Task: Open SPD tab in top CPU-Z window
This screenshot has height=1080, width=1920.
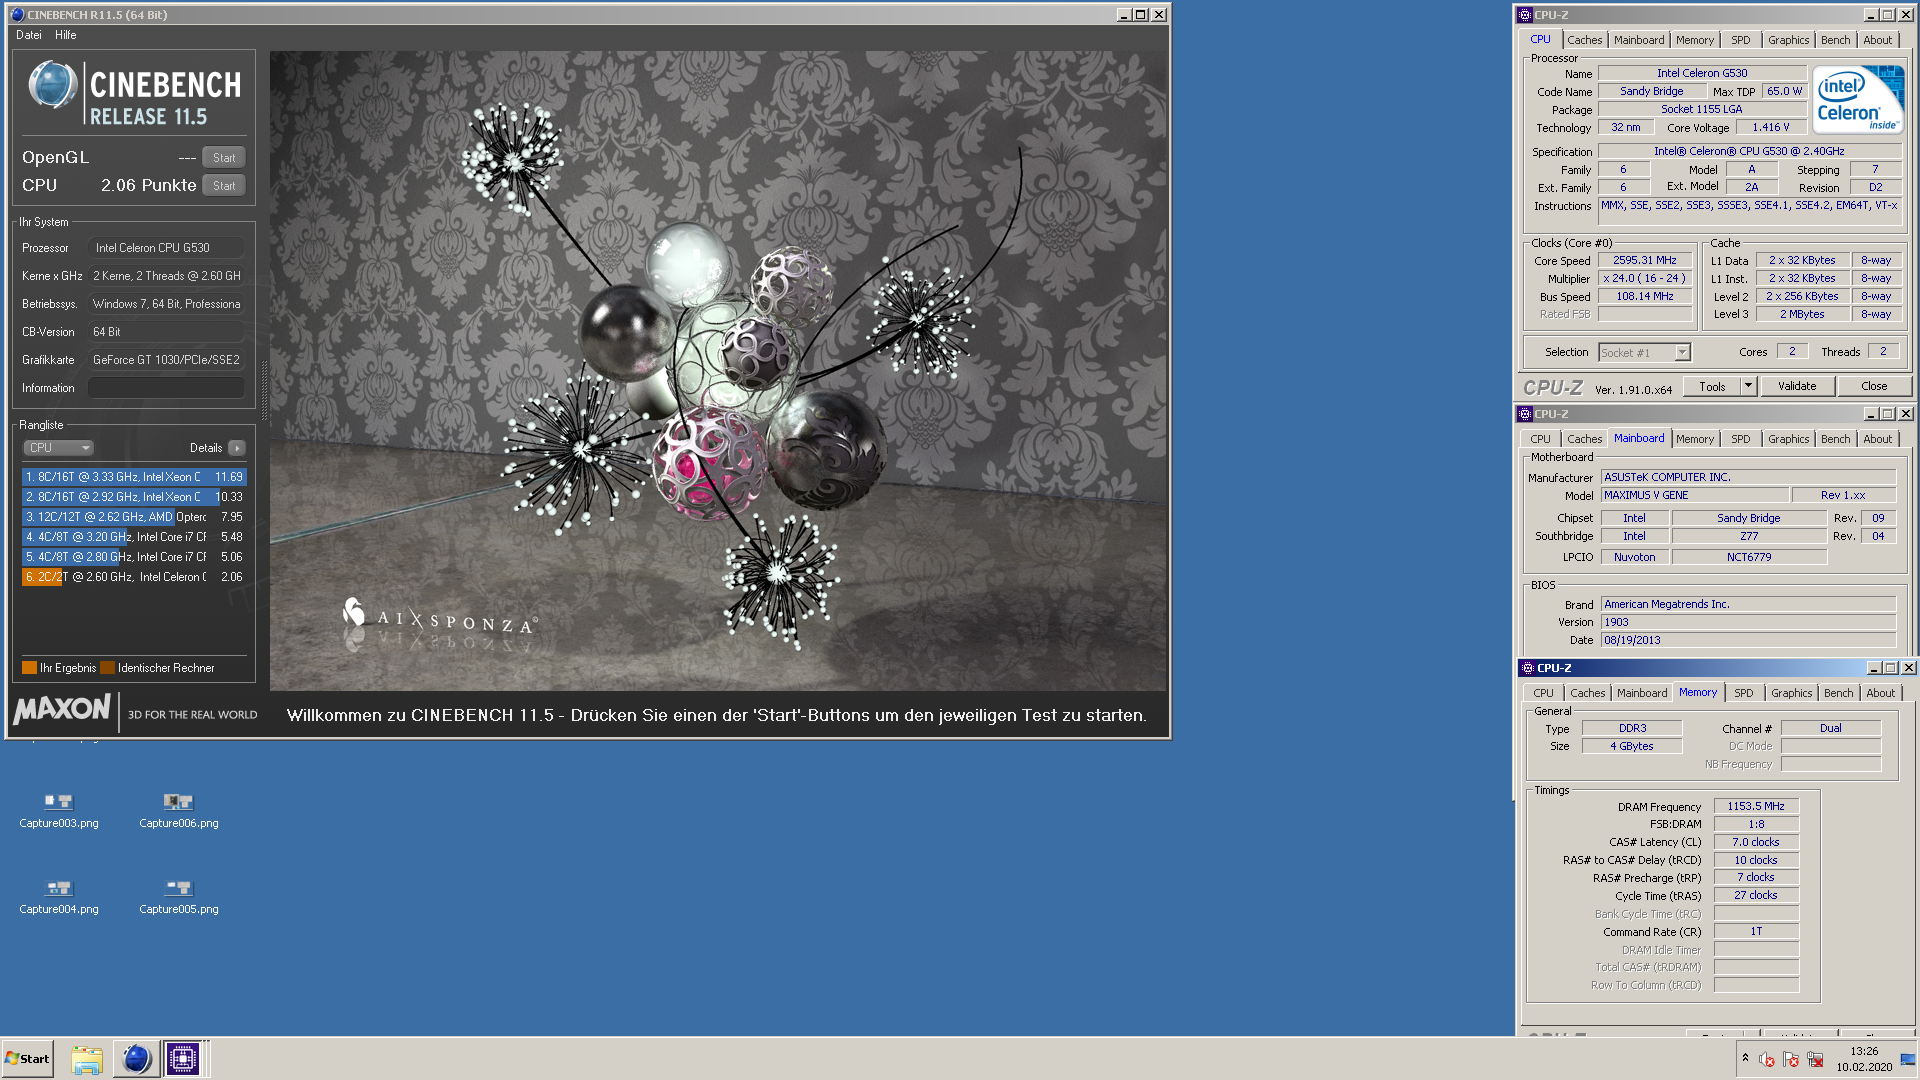Action: (x=1741, y=40)
